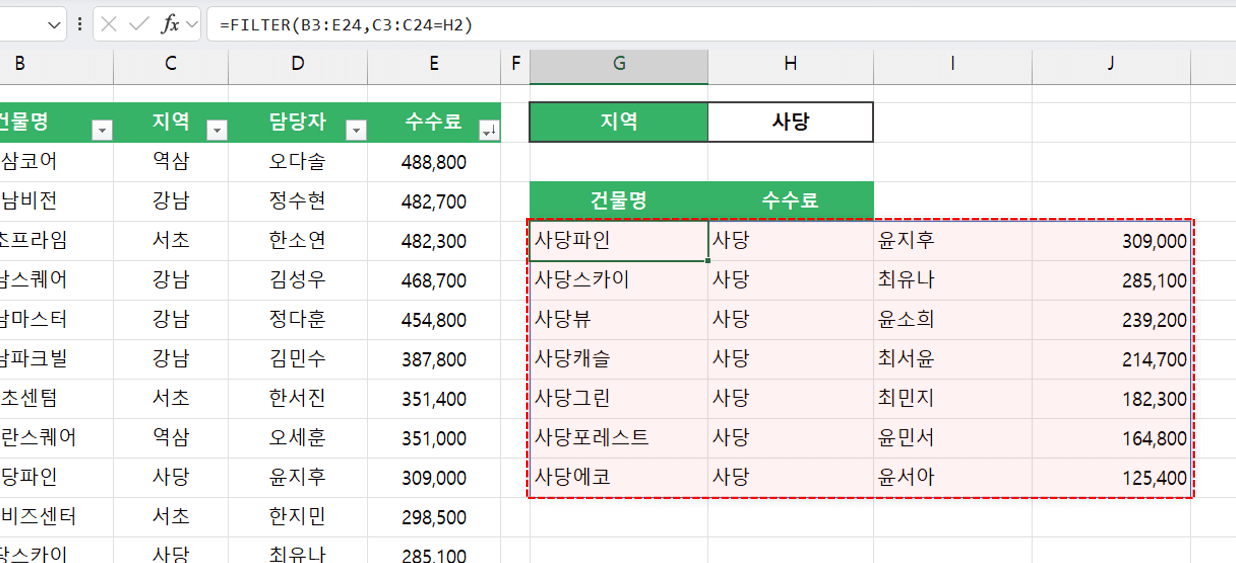Open the 담당자 column filter dropdown
The image size is (1236, 563).
[355, 130]
